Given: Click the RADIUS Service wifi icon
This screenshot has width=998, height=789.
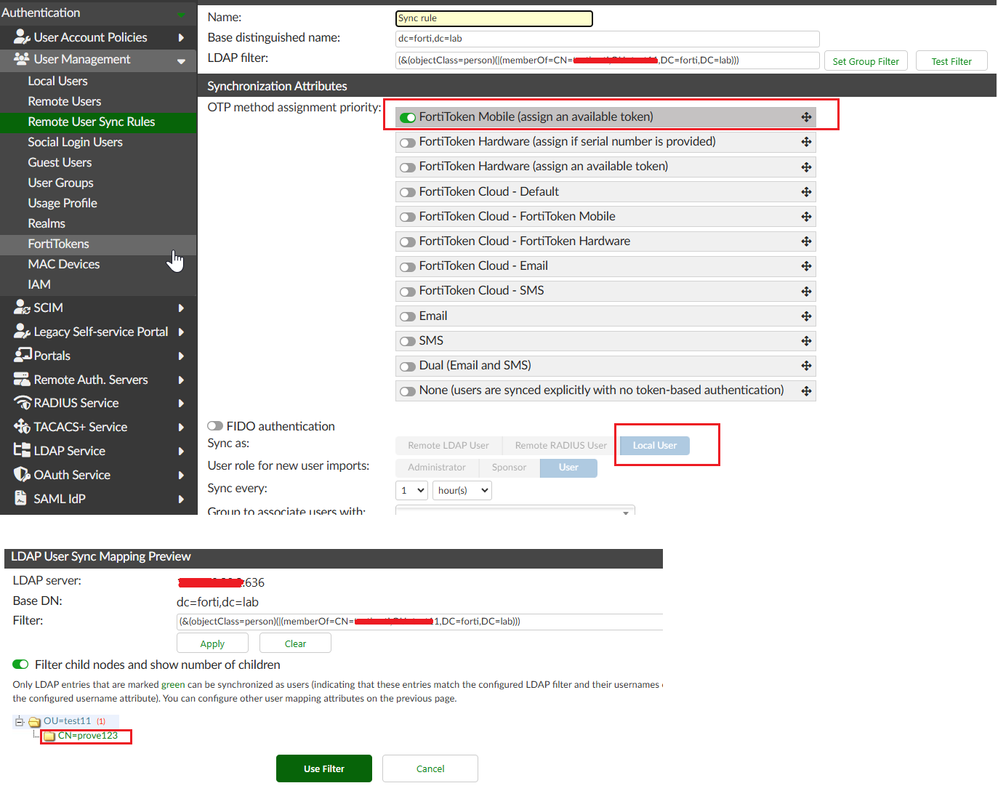Looking at the screenshot, I should [x=22, y=403].
